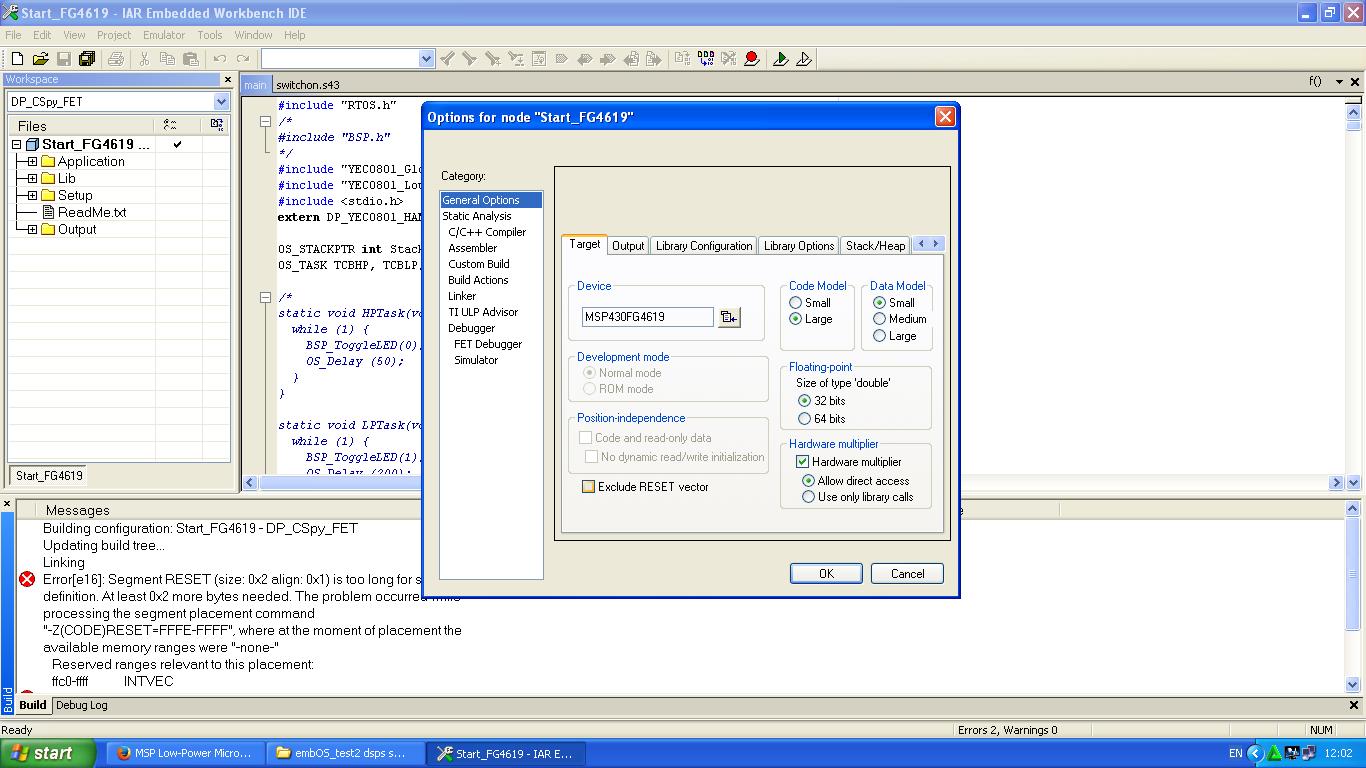Click the Download and Debug icon
Image resolution: width=1366 pixels, height=768 pixels.
(x=781, y=59)
